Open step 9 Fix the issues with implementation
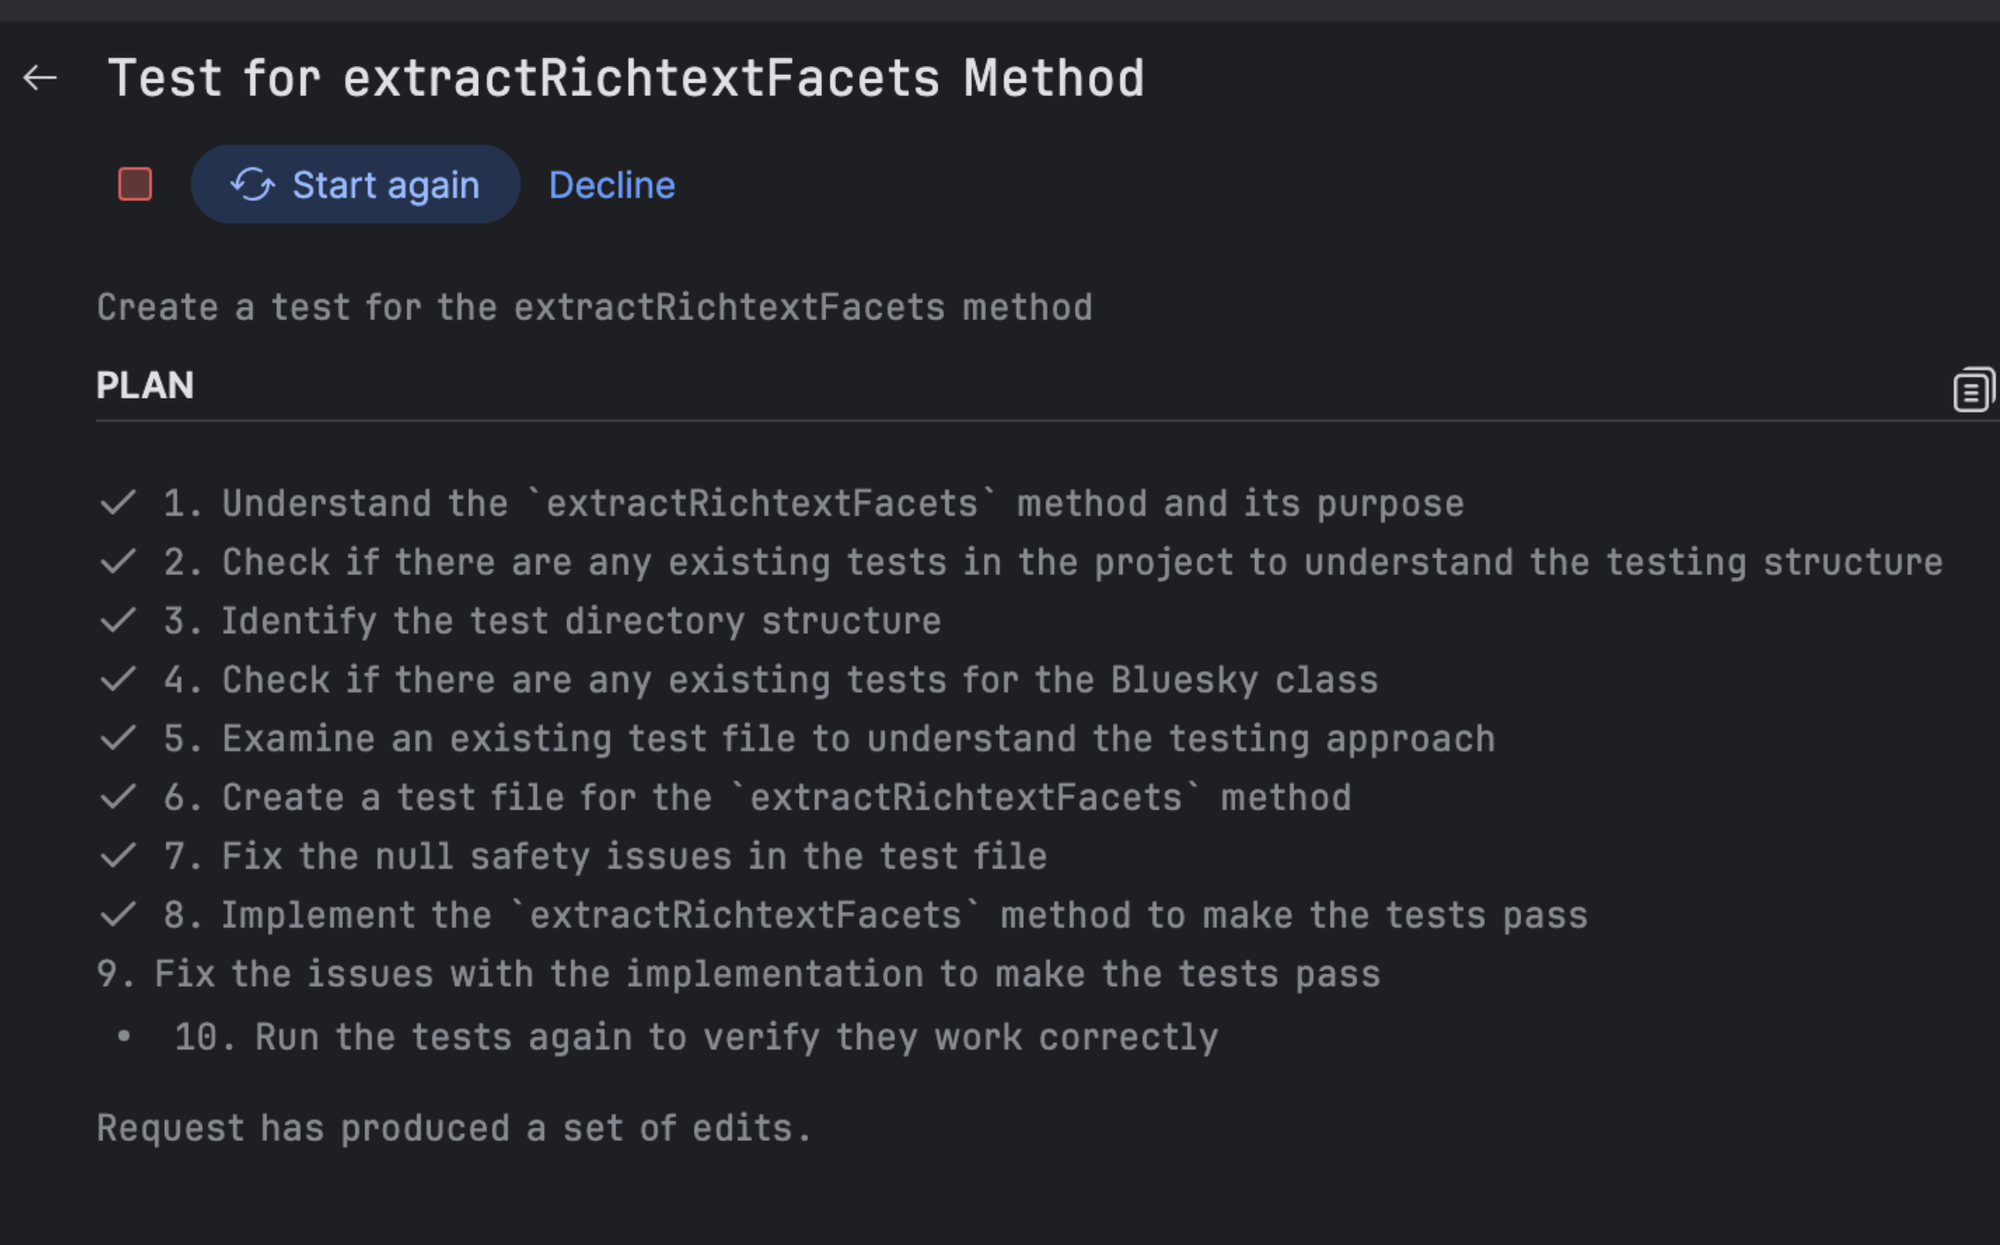2000x1245 pixels. tap(738, 974)
